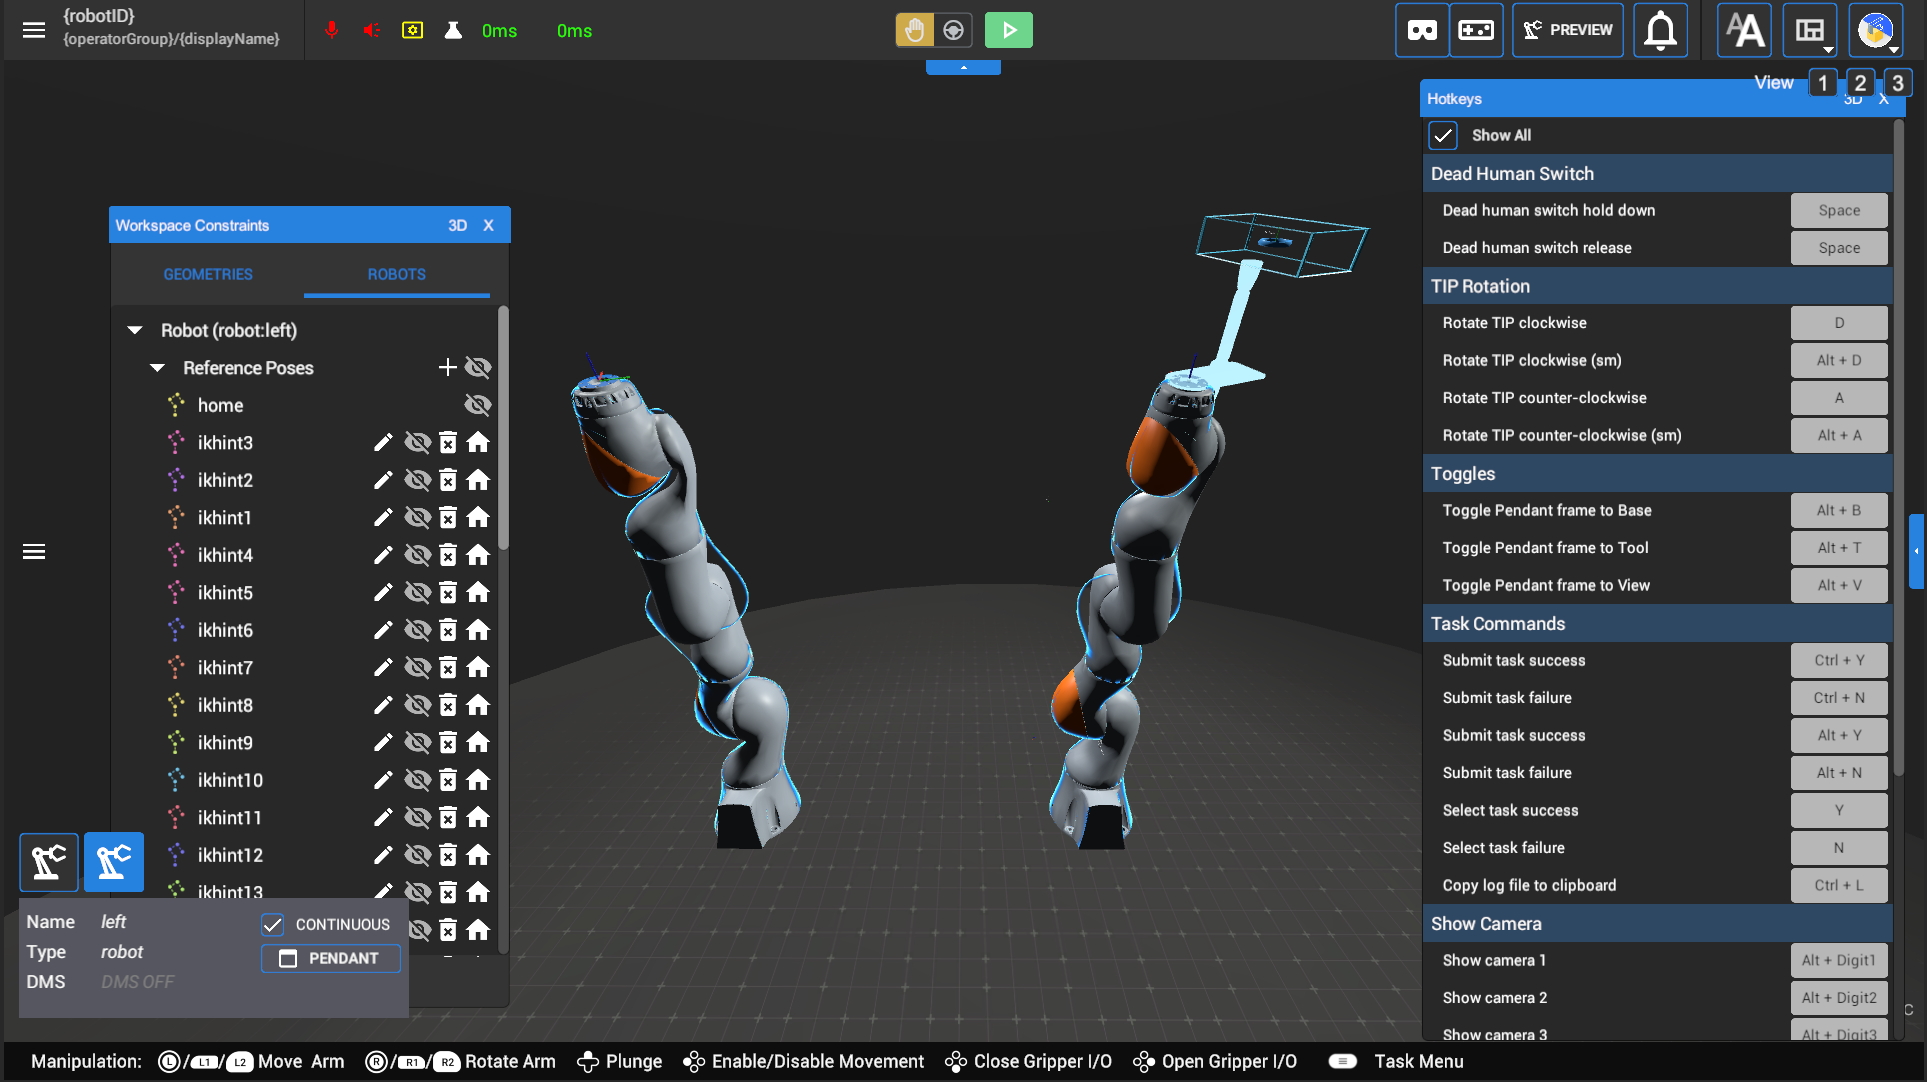Toggle visibility of ikhint2

coord(417,480)
